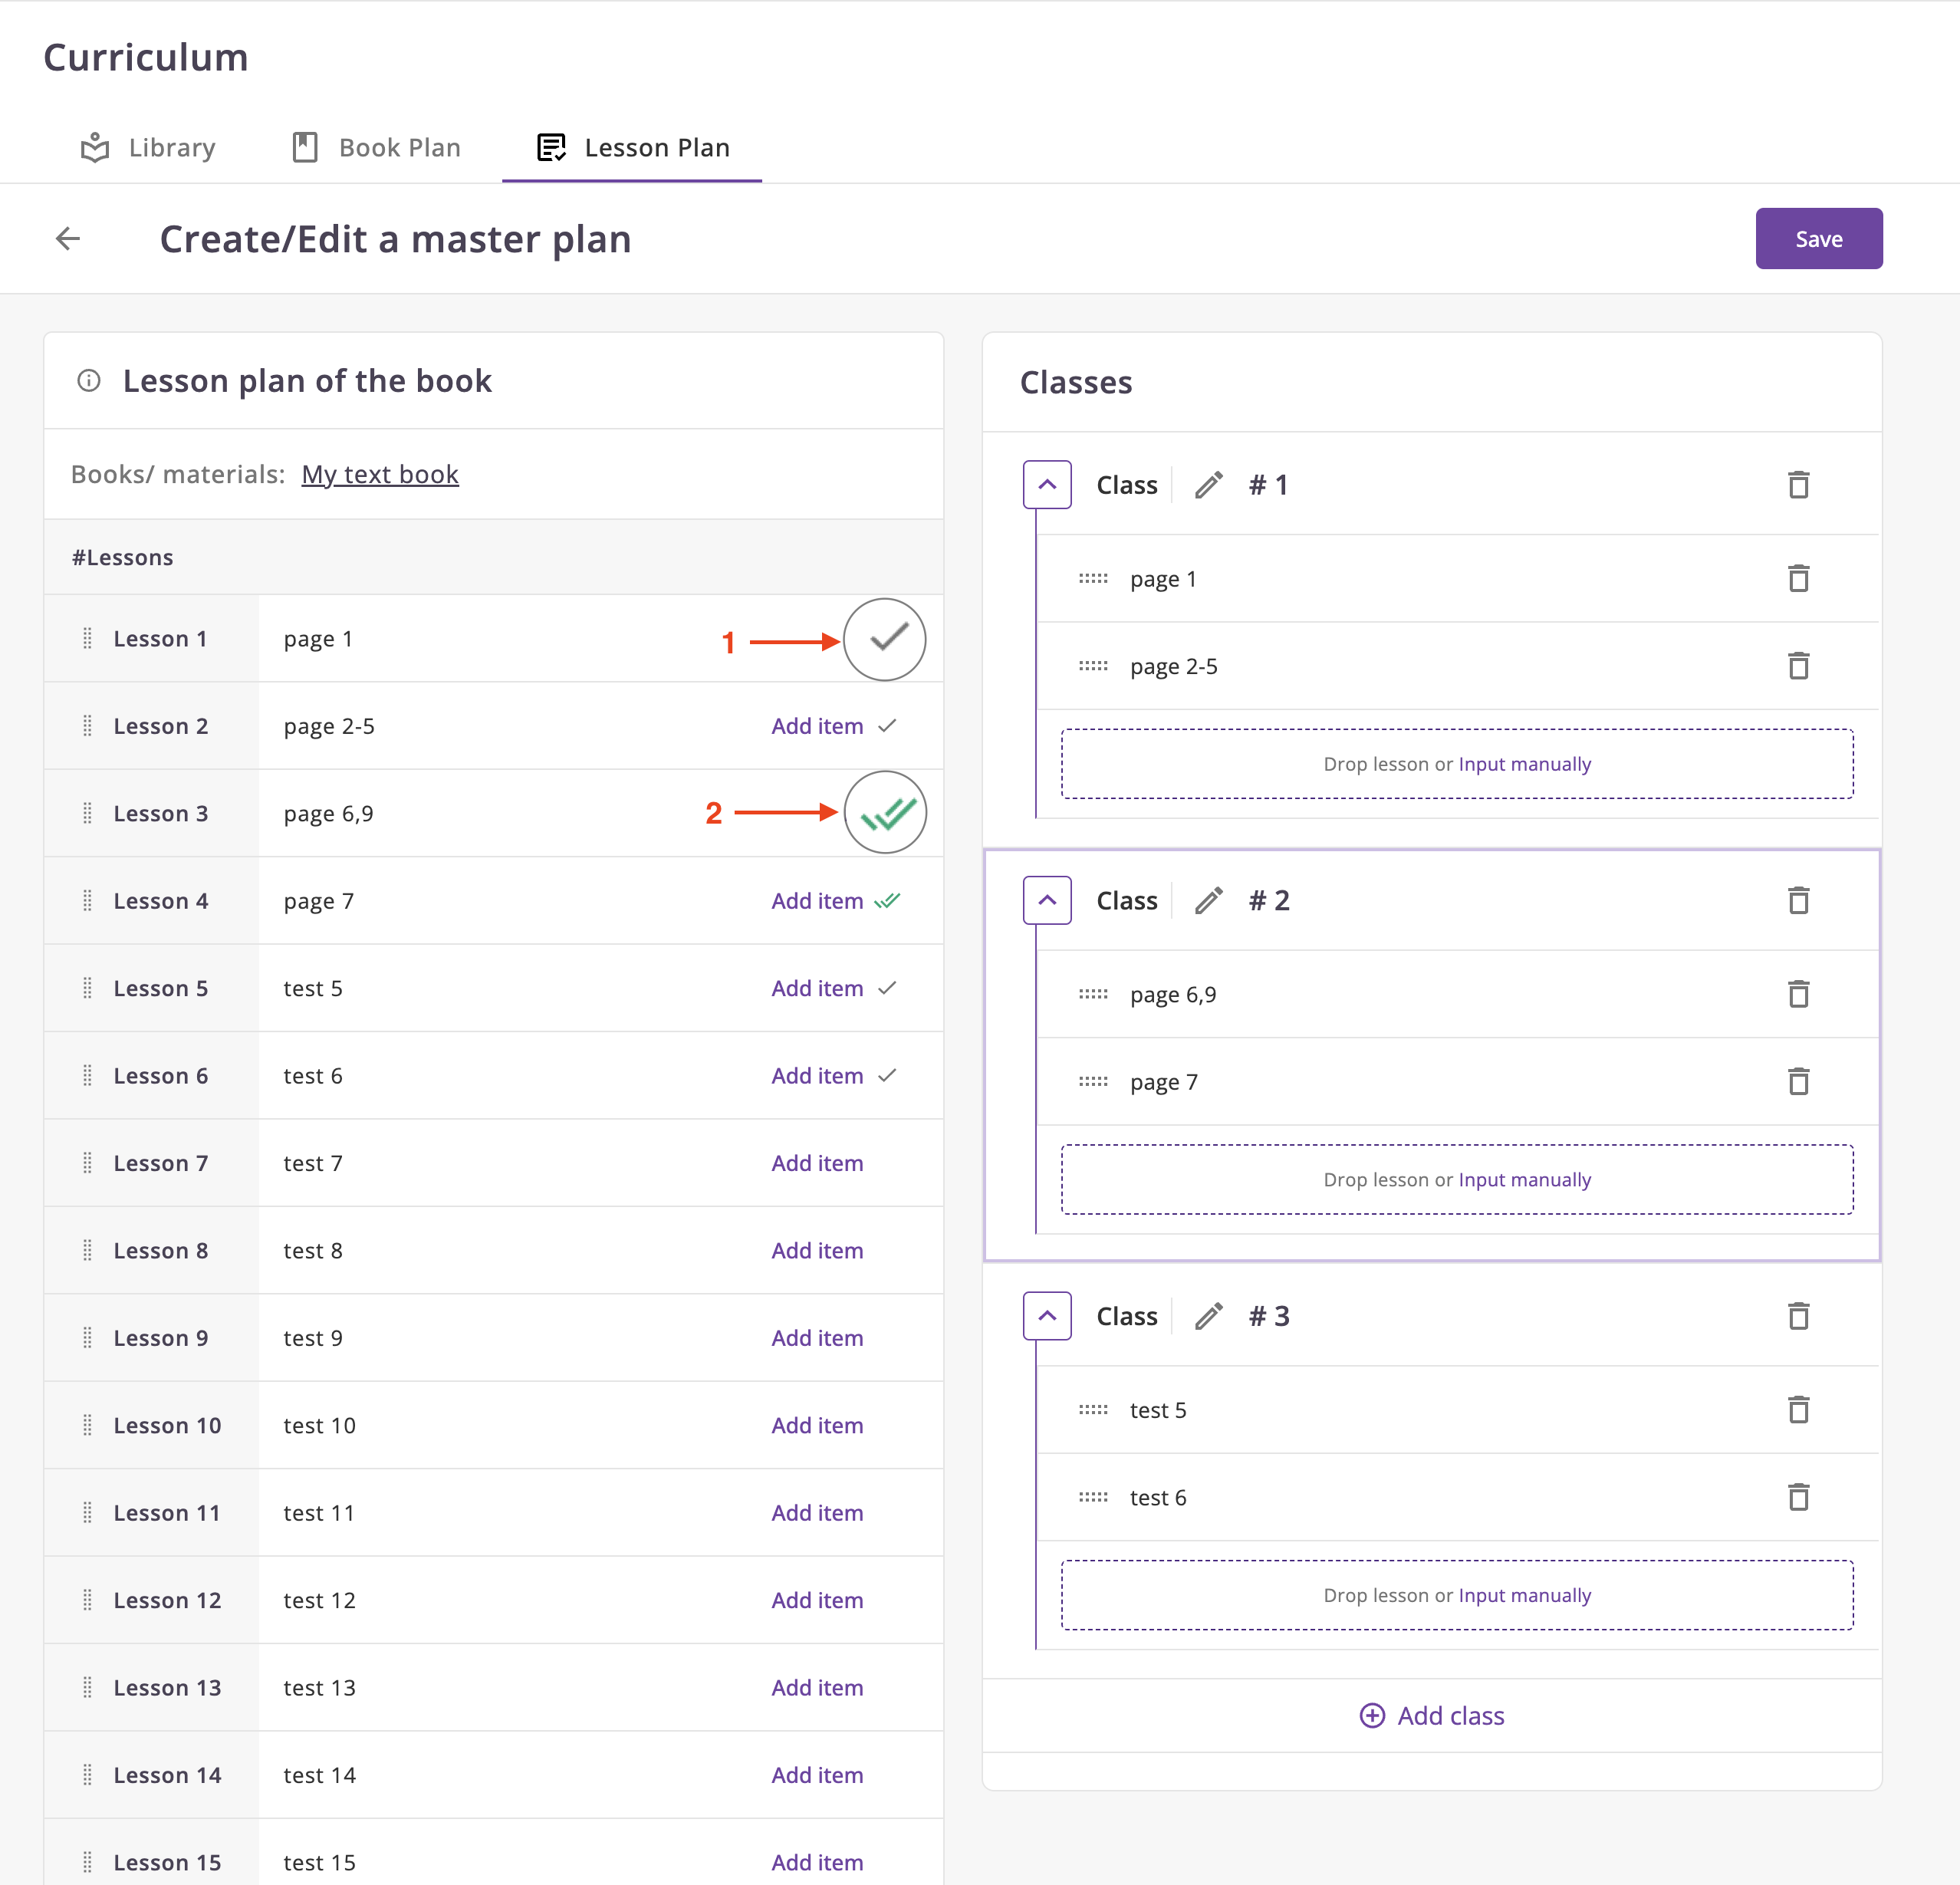
Task: Click the gray checkmark on Lesson 1
Action: tap(887, 638)
